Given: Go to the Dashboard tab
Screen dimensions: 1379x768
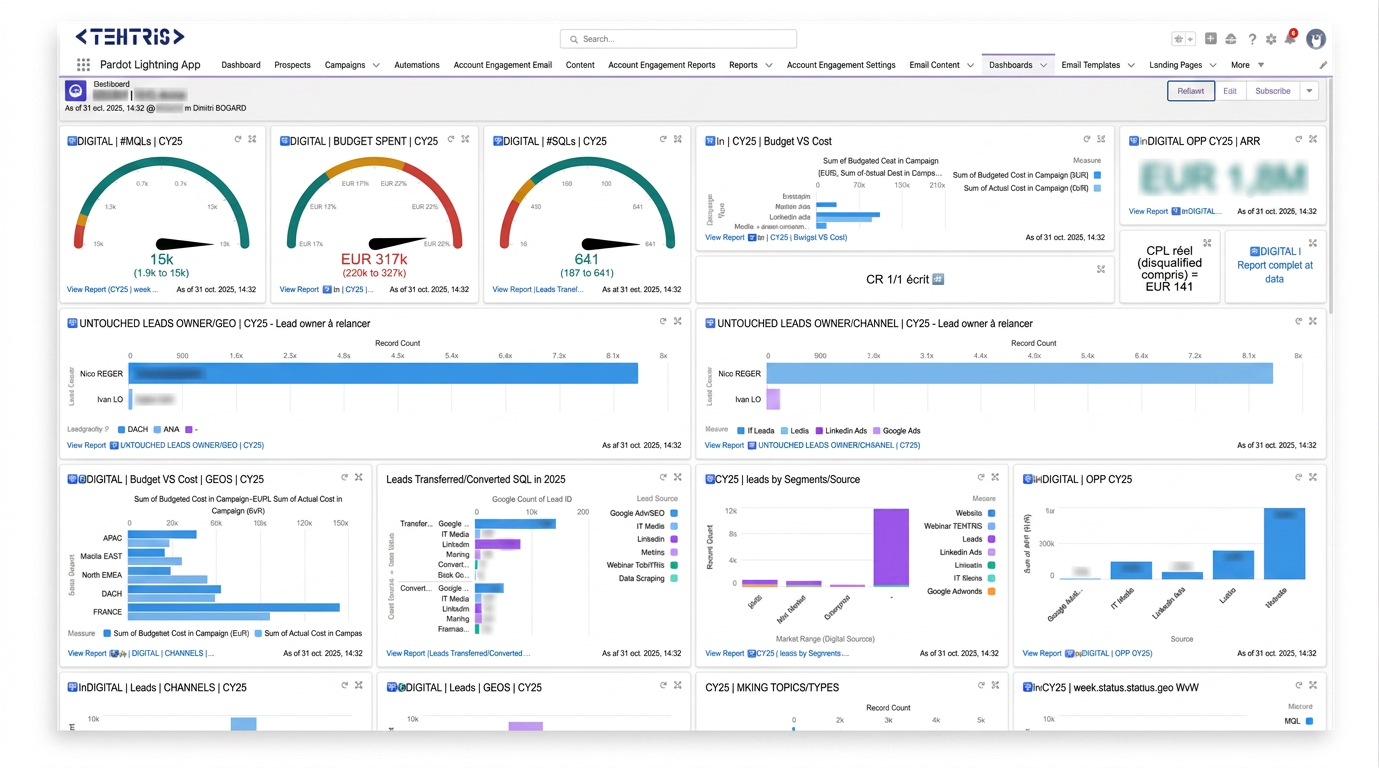Looking at the screenshot, I should point(241,65).
